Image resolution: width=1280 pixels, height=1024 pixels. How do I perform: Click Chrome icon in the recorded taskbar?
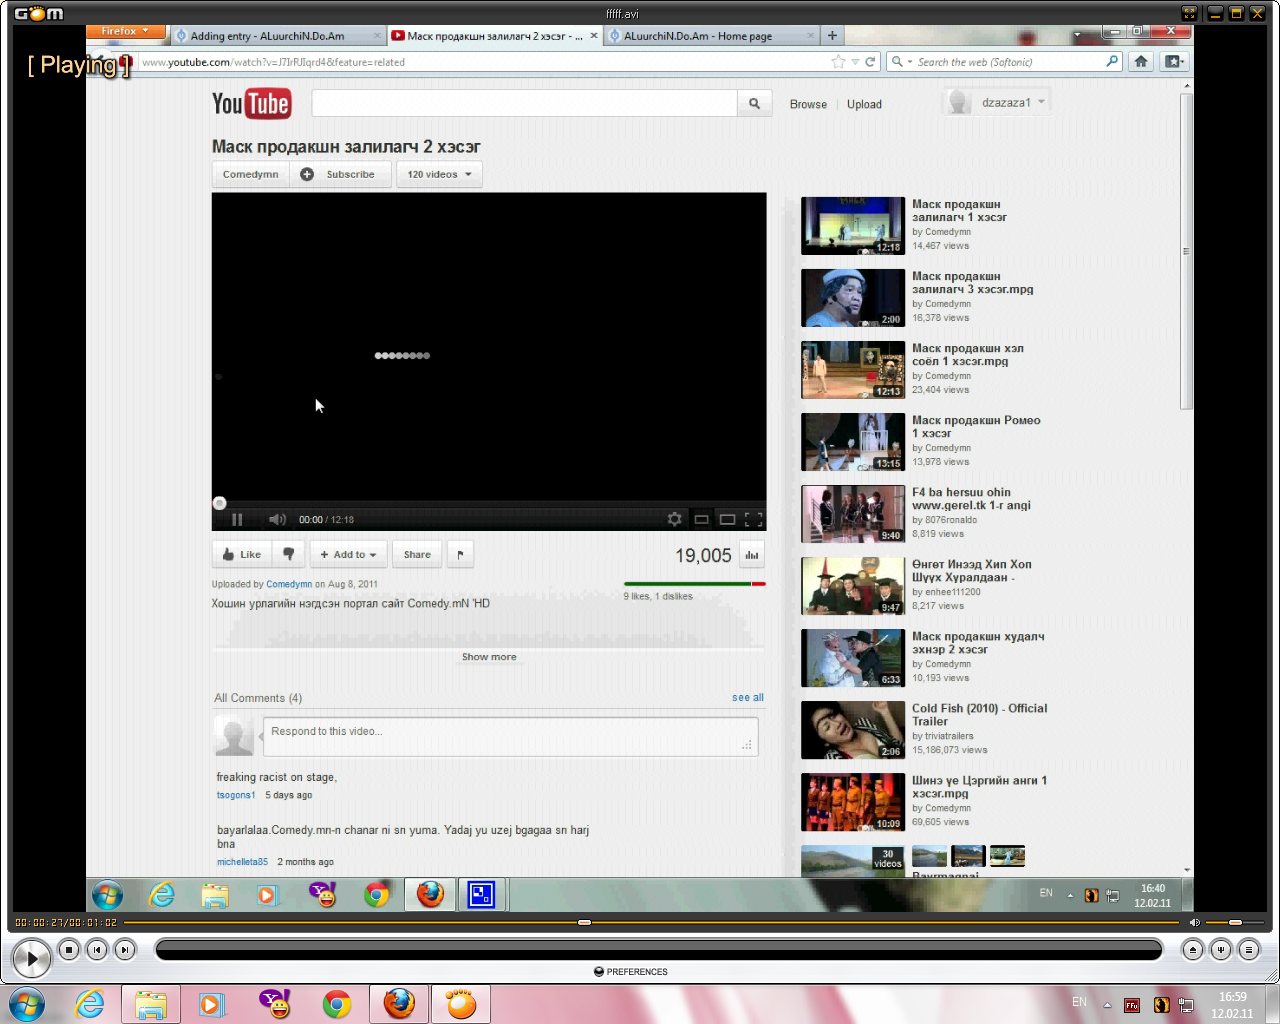[x=377, y=894]
